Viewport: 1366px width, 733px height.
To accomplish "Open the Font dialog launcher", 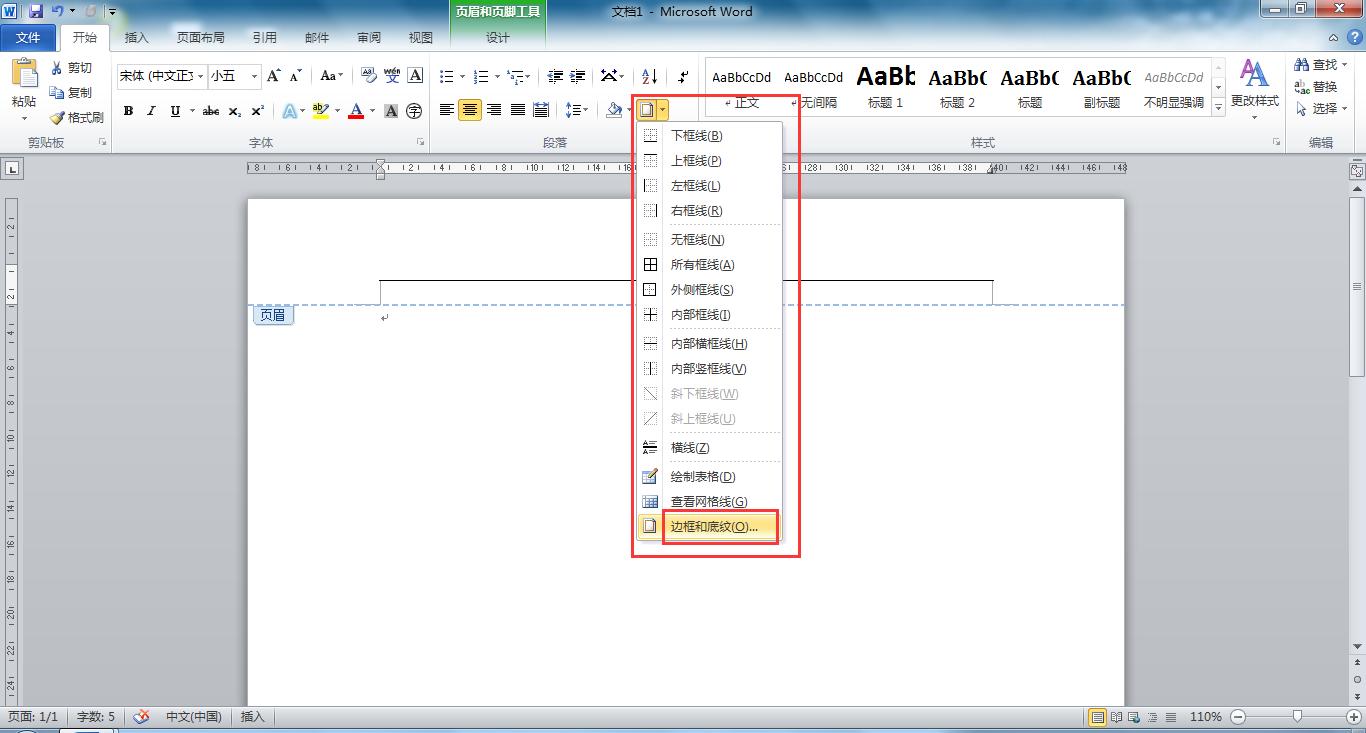I will 419,143.
